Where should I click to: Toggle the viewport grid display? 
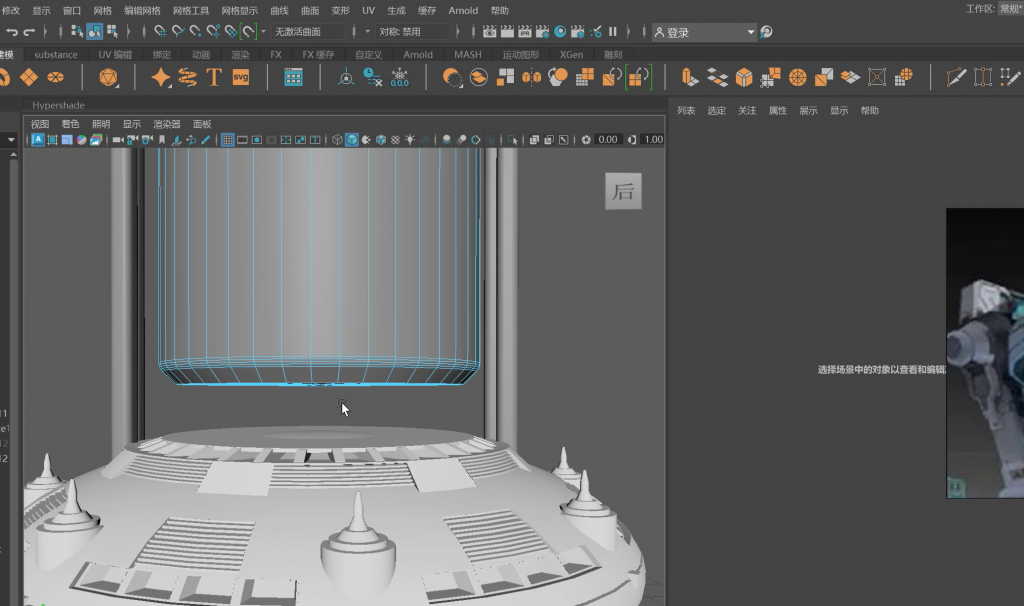pos(228,140)
